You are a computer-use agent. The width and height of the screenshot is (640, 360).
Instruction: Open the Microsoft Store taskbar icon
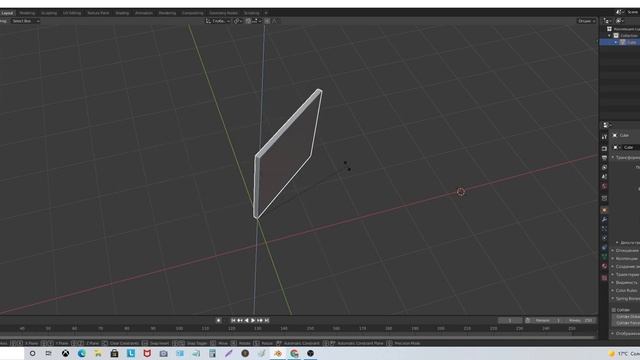click(x=114, y=353)
